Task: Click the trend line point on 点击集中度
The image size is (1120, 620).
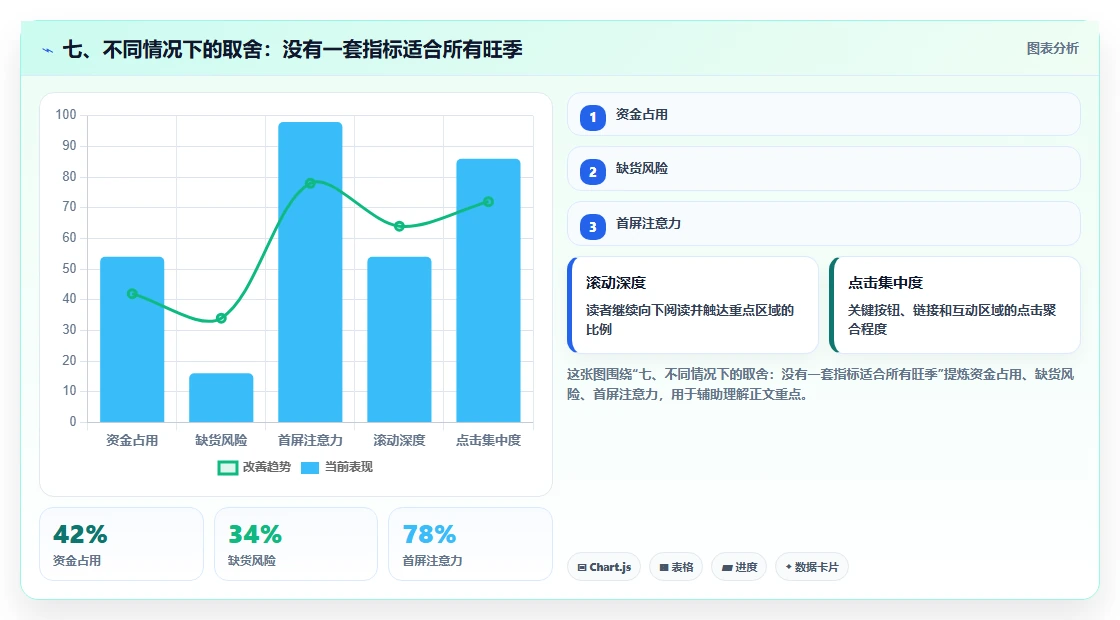Action: (489, 202)
